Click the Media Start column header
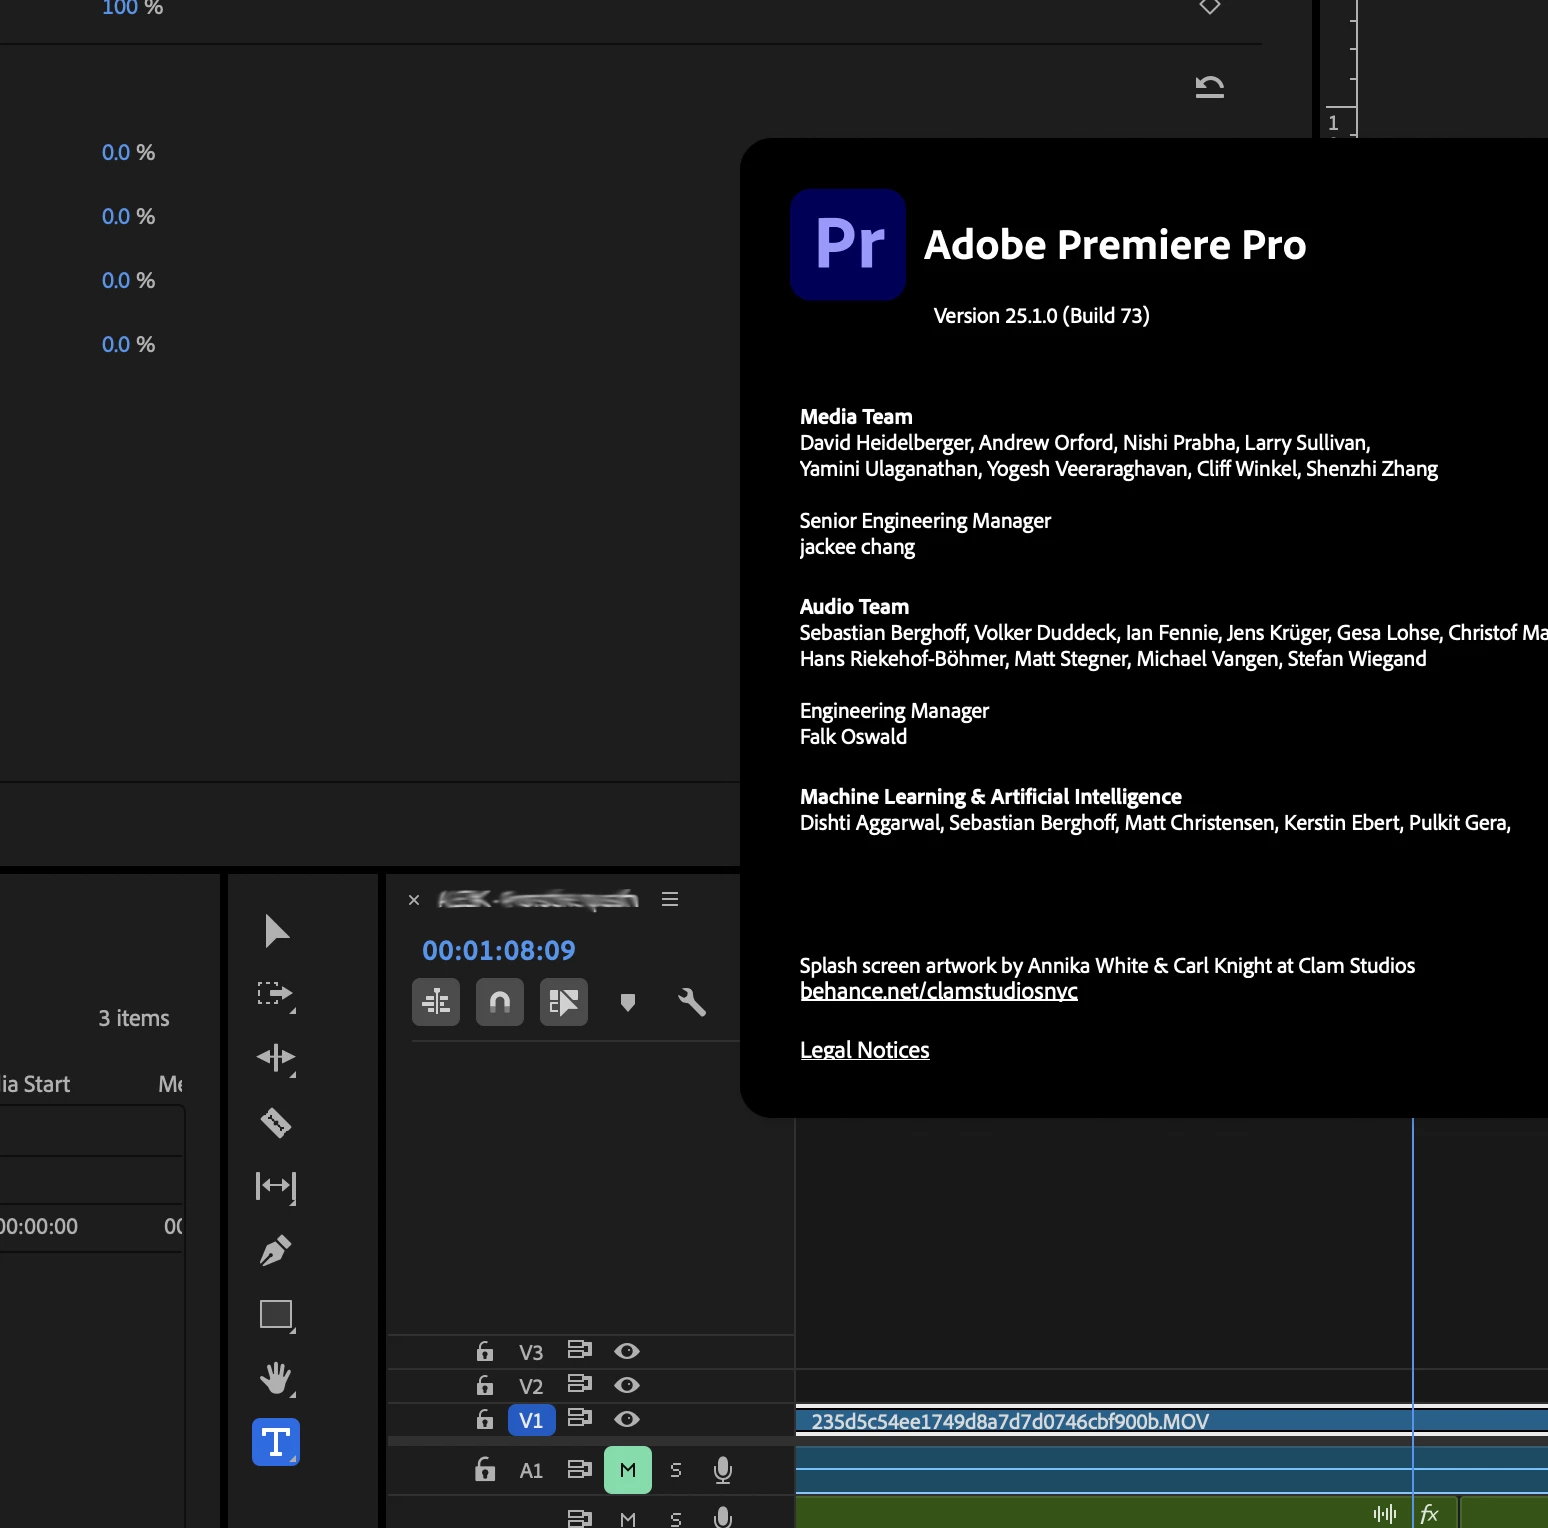Viewport: 1548px width, 1528px height. [x=35, y=1084]
